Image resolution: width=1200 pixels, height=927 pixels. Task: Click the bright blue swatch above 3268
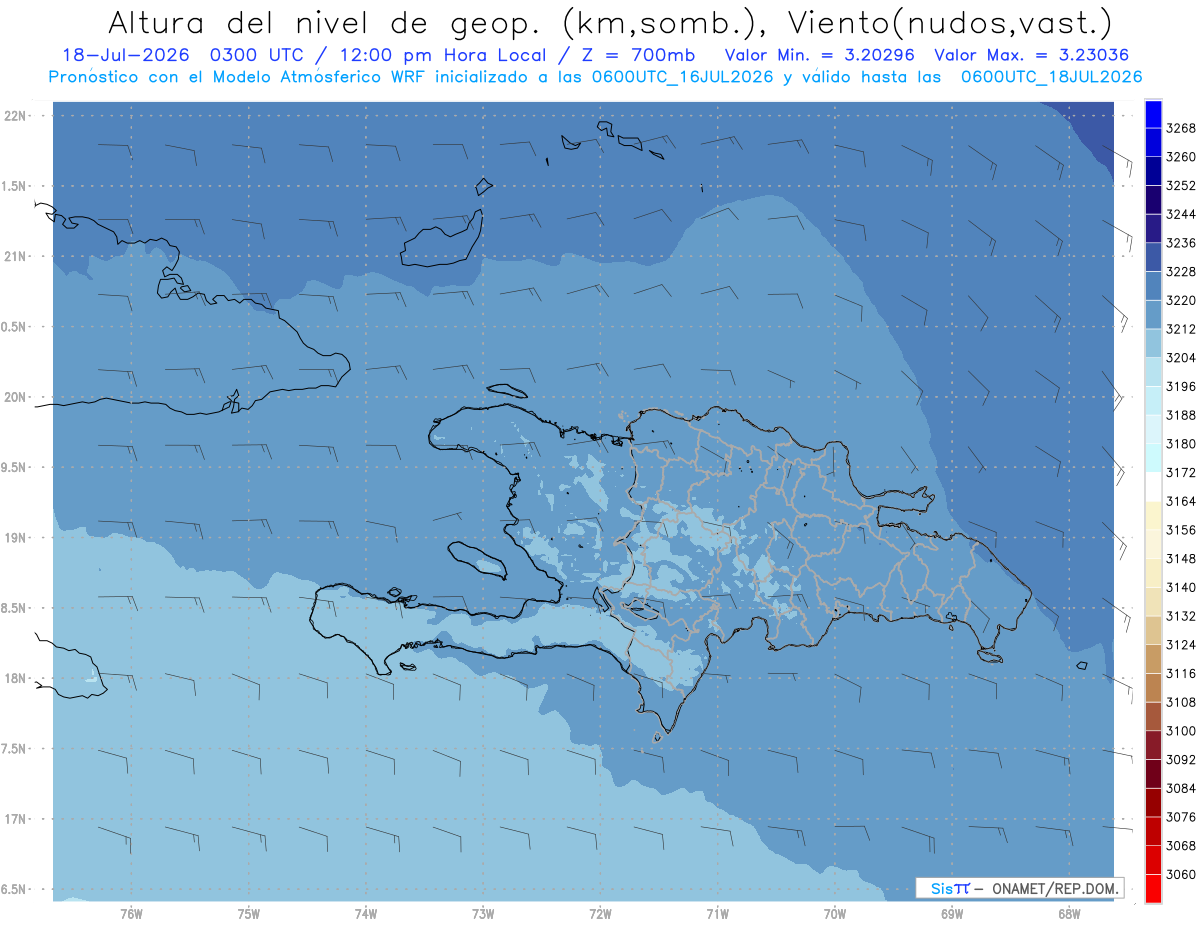point(1153,114)
